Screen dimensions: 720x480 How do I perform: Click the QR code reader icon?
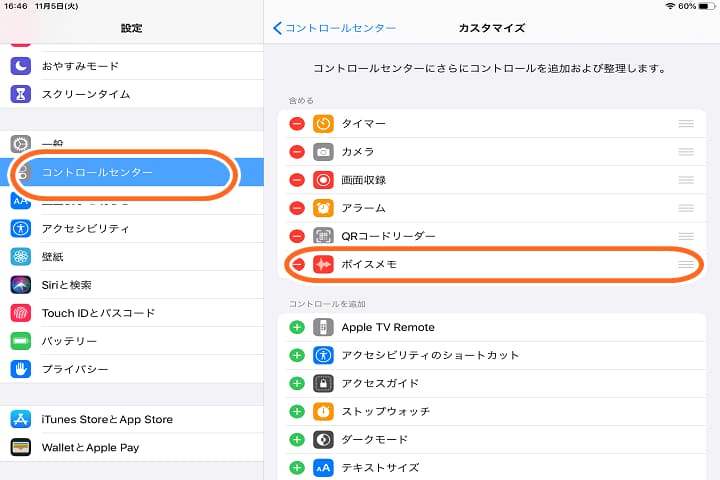pos(323,236)
